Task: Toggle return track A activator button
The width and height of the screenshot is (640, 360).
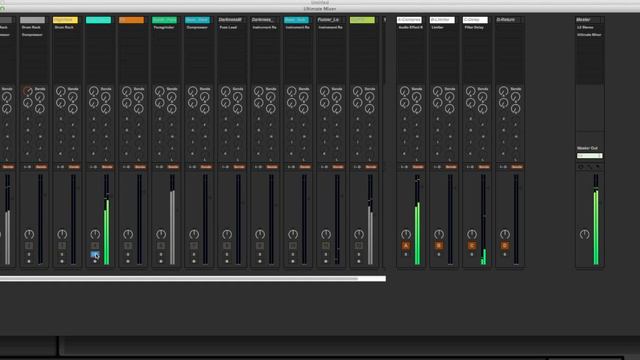Action: point(406,246)
